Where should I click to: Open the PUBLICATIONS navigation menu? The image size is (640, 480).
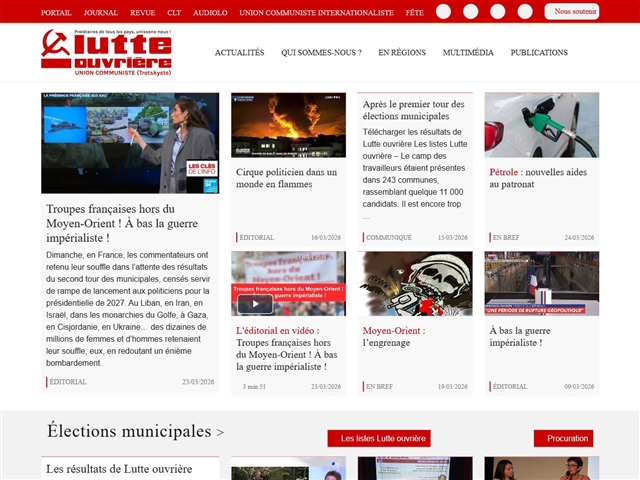tap(539, 52)
